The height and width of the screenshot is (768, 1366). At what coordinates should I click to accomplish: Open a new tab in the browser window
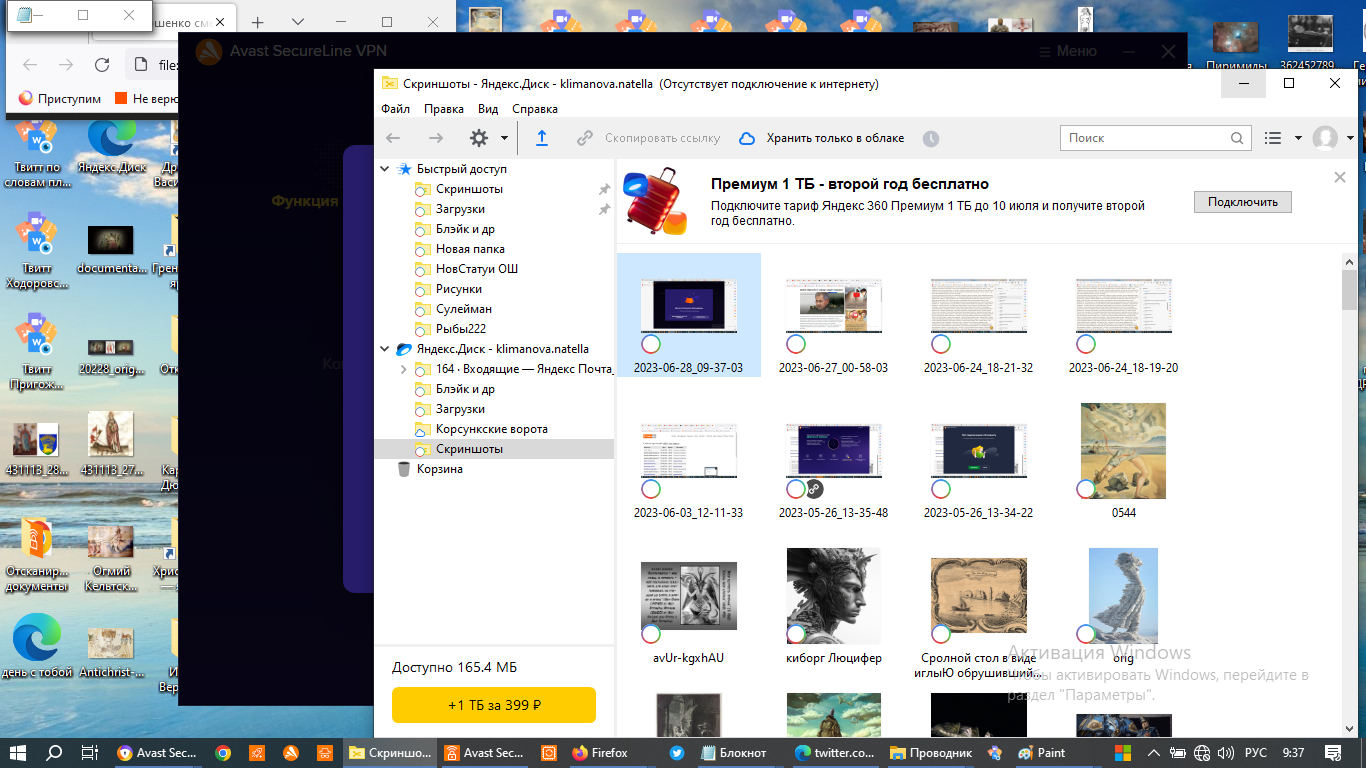point(257,22)
